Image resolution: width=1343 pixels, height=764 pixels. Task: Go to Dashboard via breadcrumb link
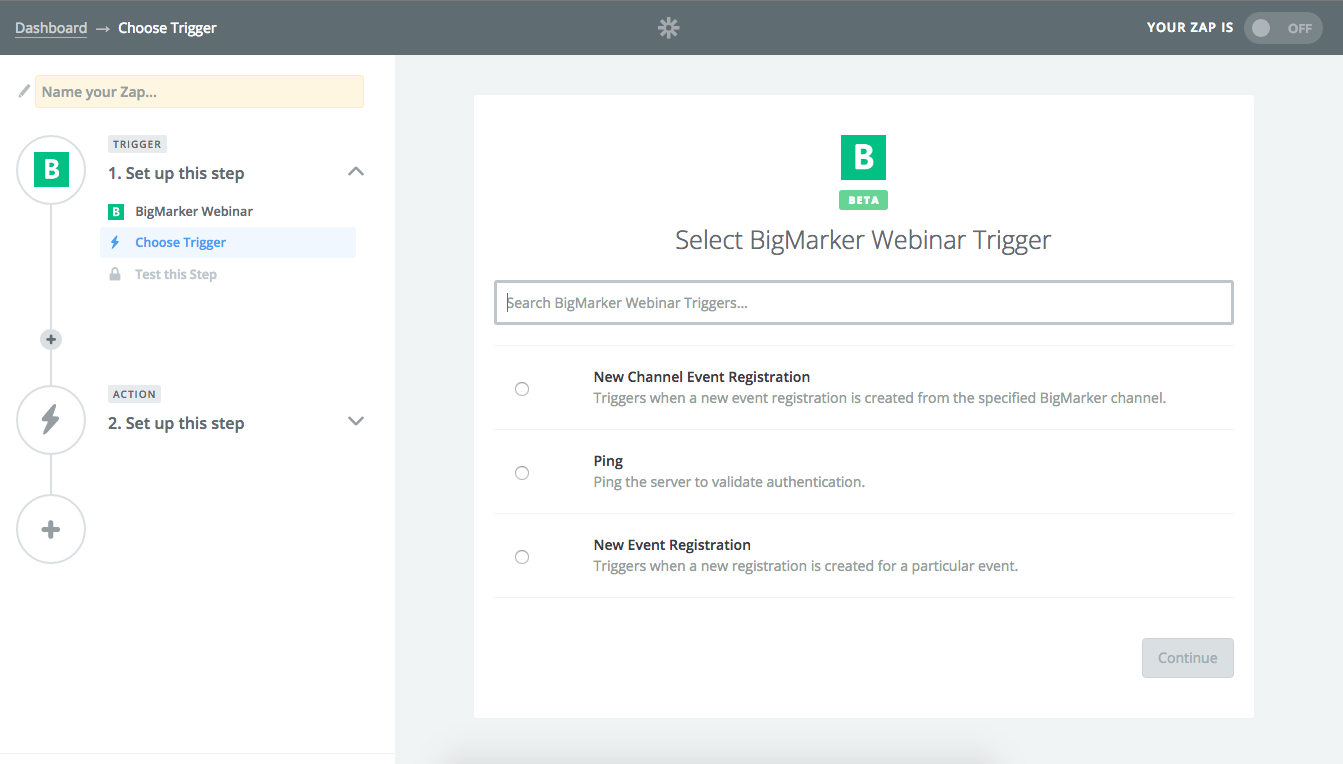coord(51,28)
